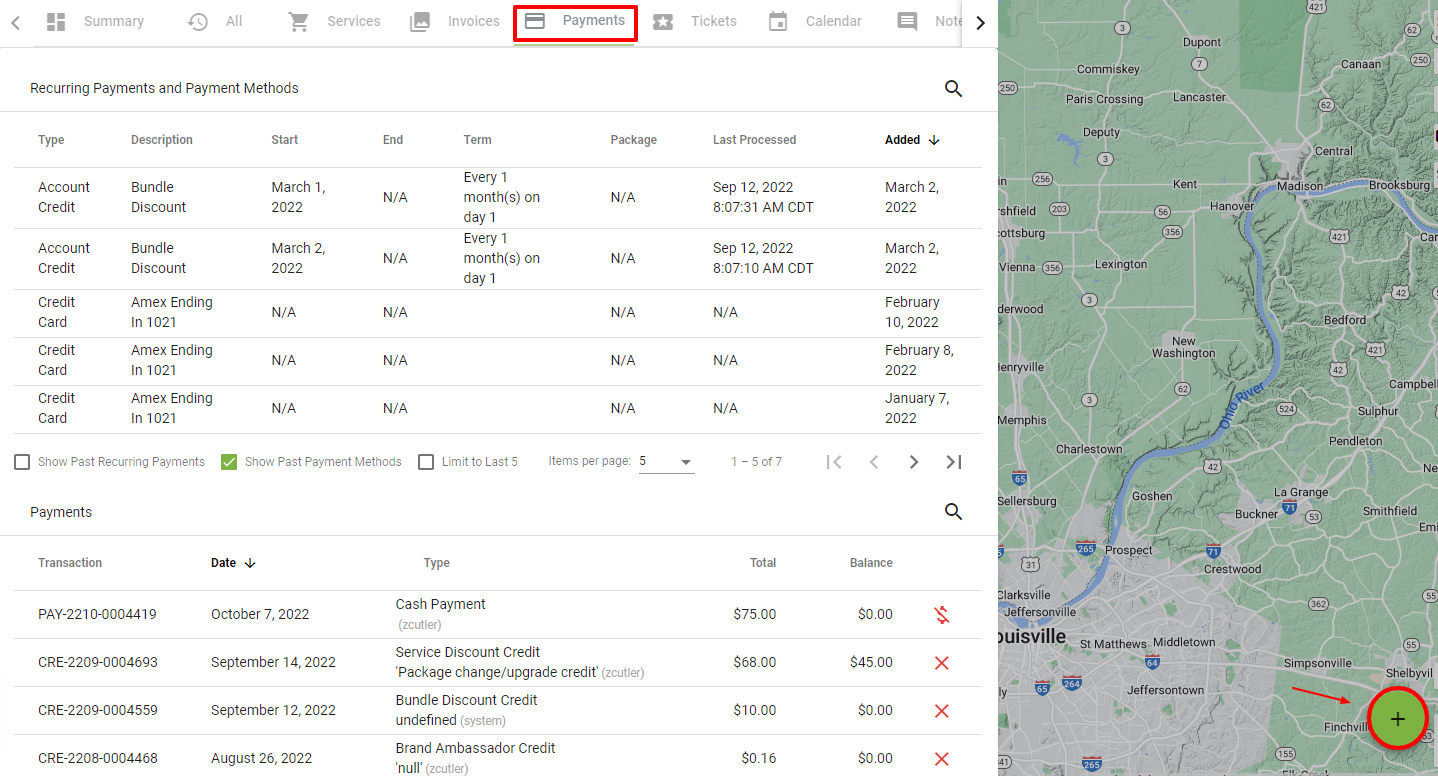Sort by Start column header
Viewport: 1438px width, 776px height.
click(285, 140)
